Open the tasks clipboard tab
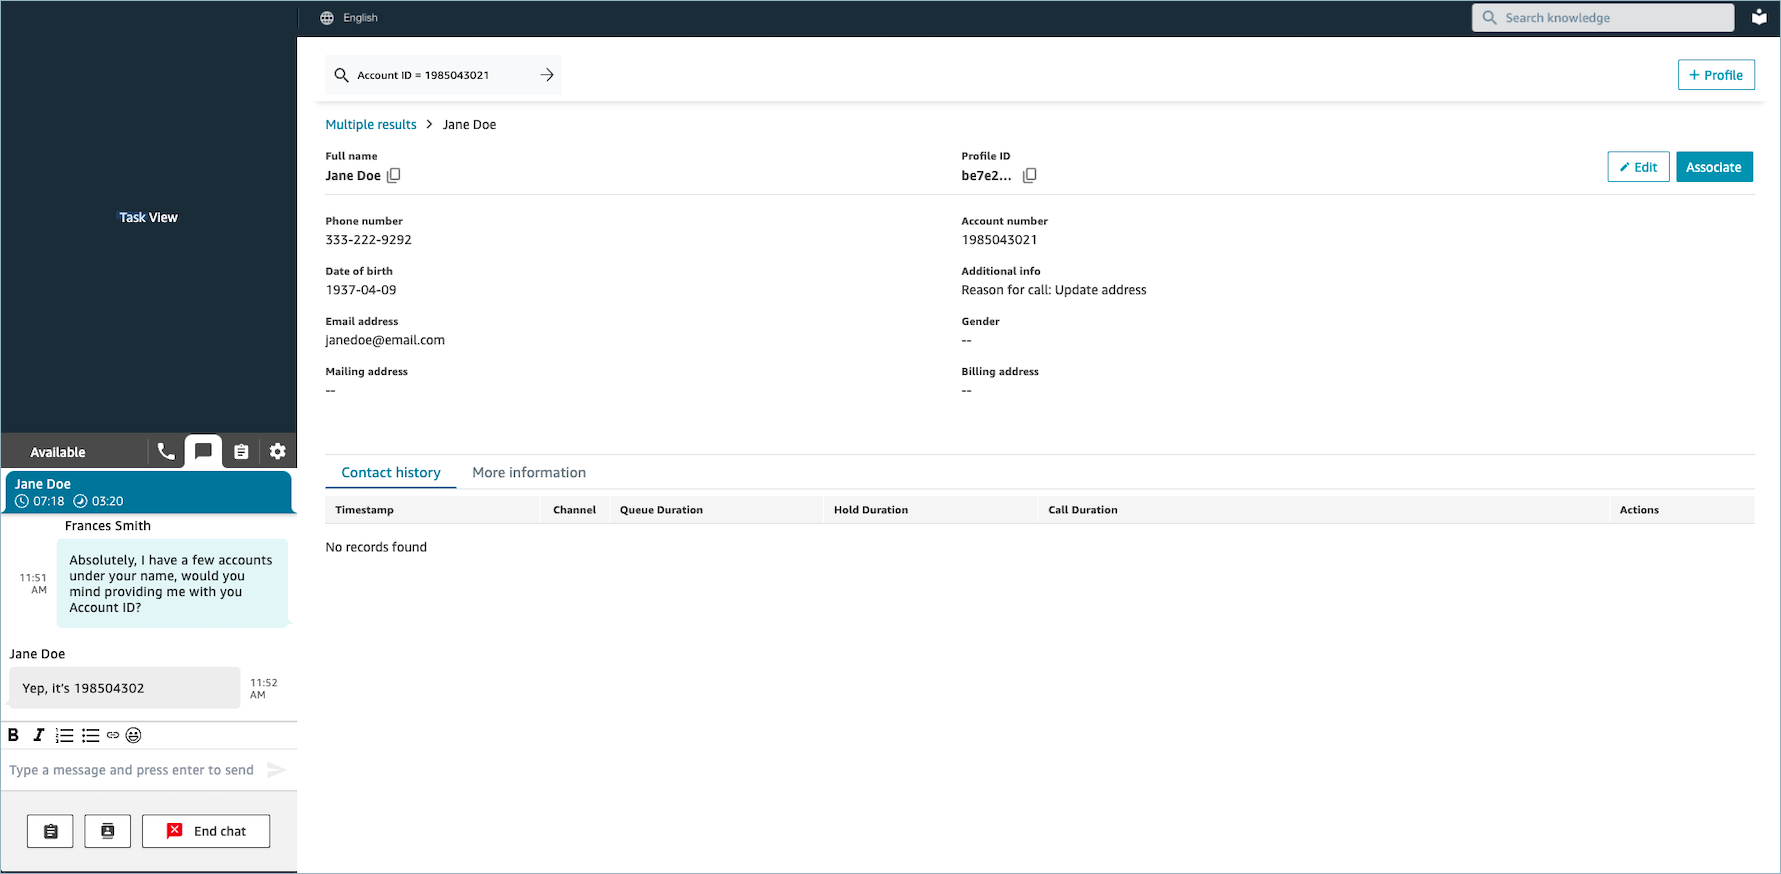 tap(241, 452)
